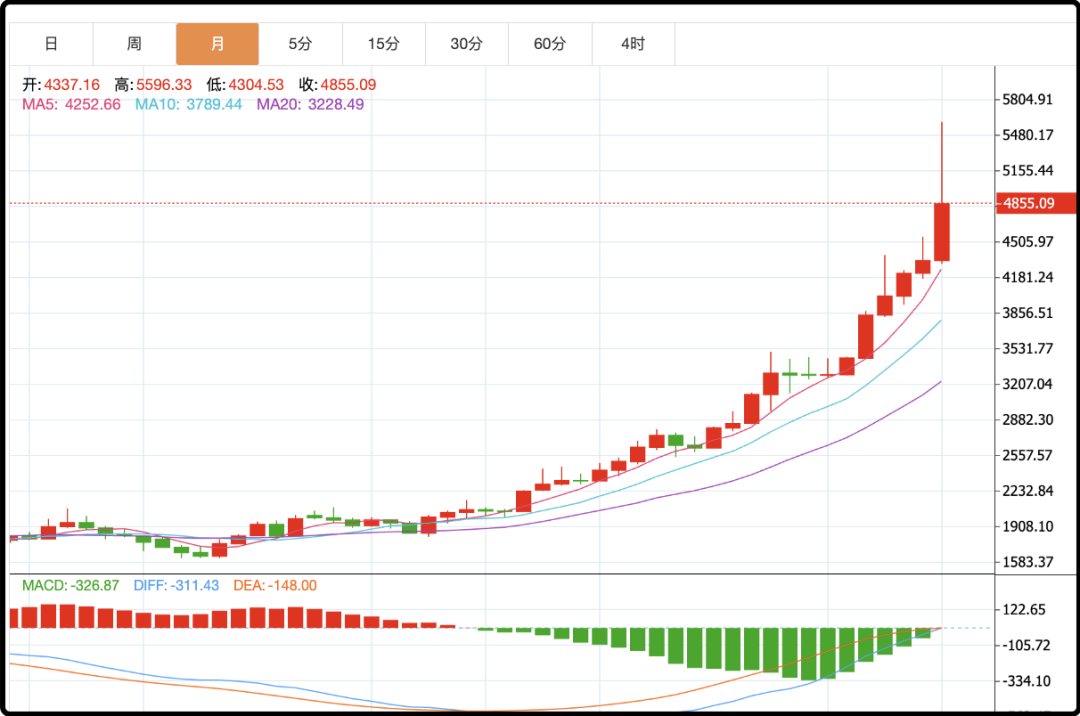The image size is (1080, 716).
Task: Click the -334.10 MACD axis label
Action: click(x=1027, y=681)
